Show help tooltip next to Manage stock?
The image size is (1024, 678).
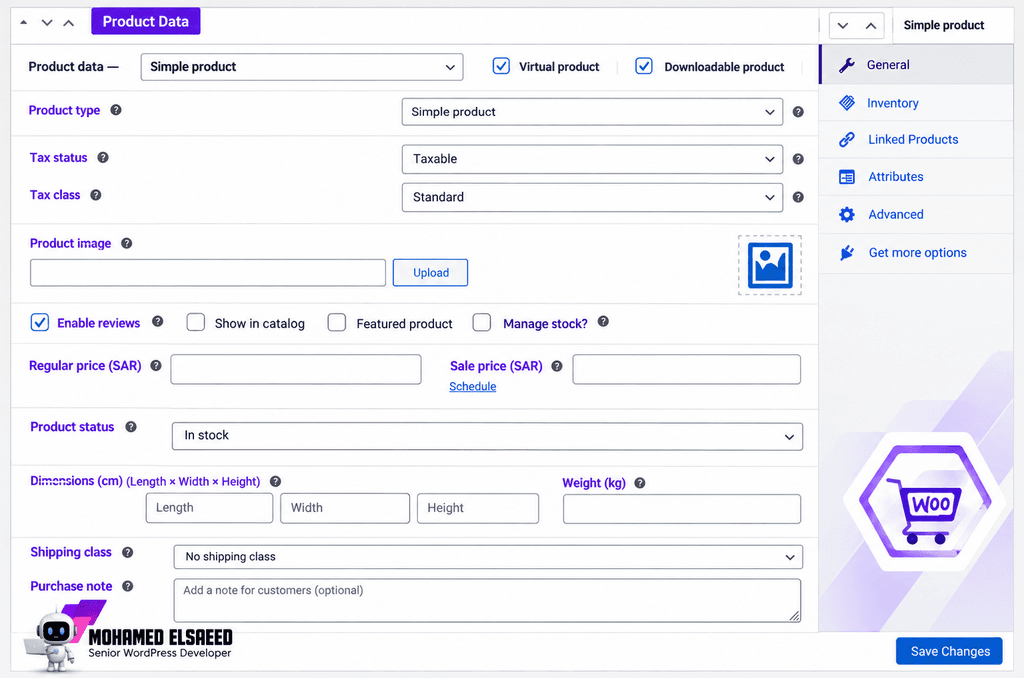pyautogui.click(x=603, y=321)
